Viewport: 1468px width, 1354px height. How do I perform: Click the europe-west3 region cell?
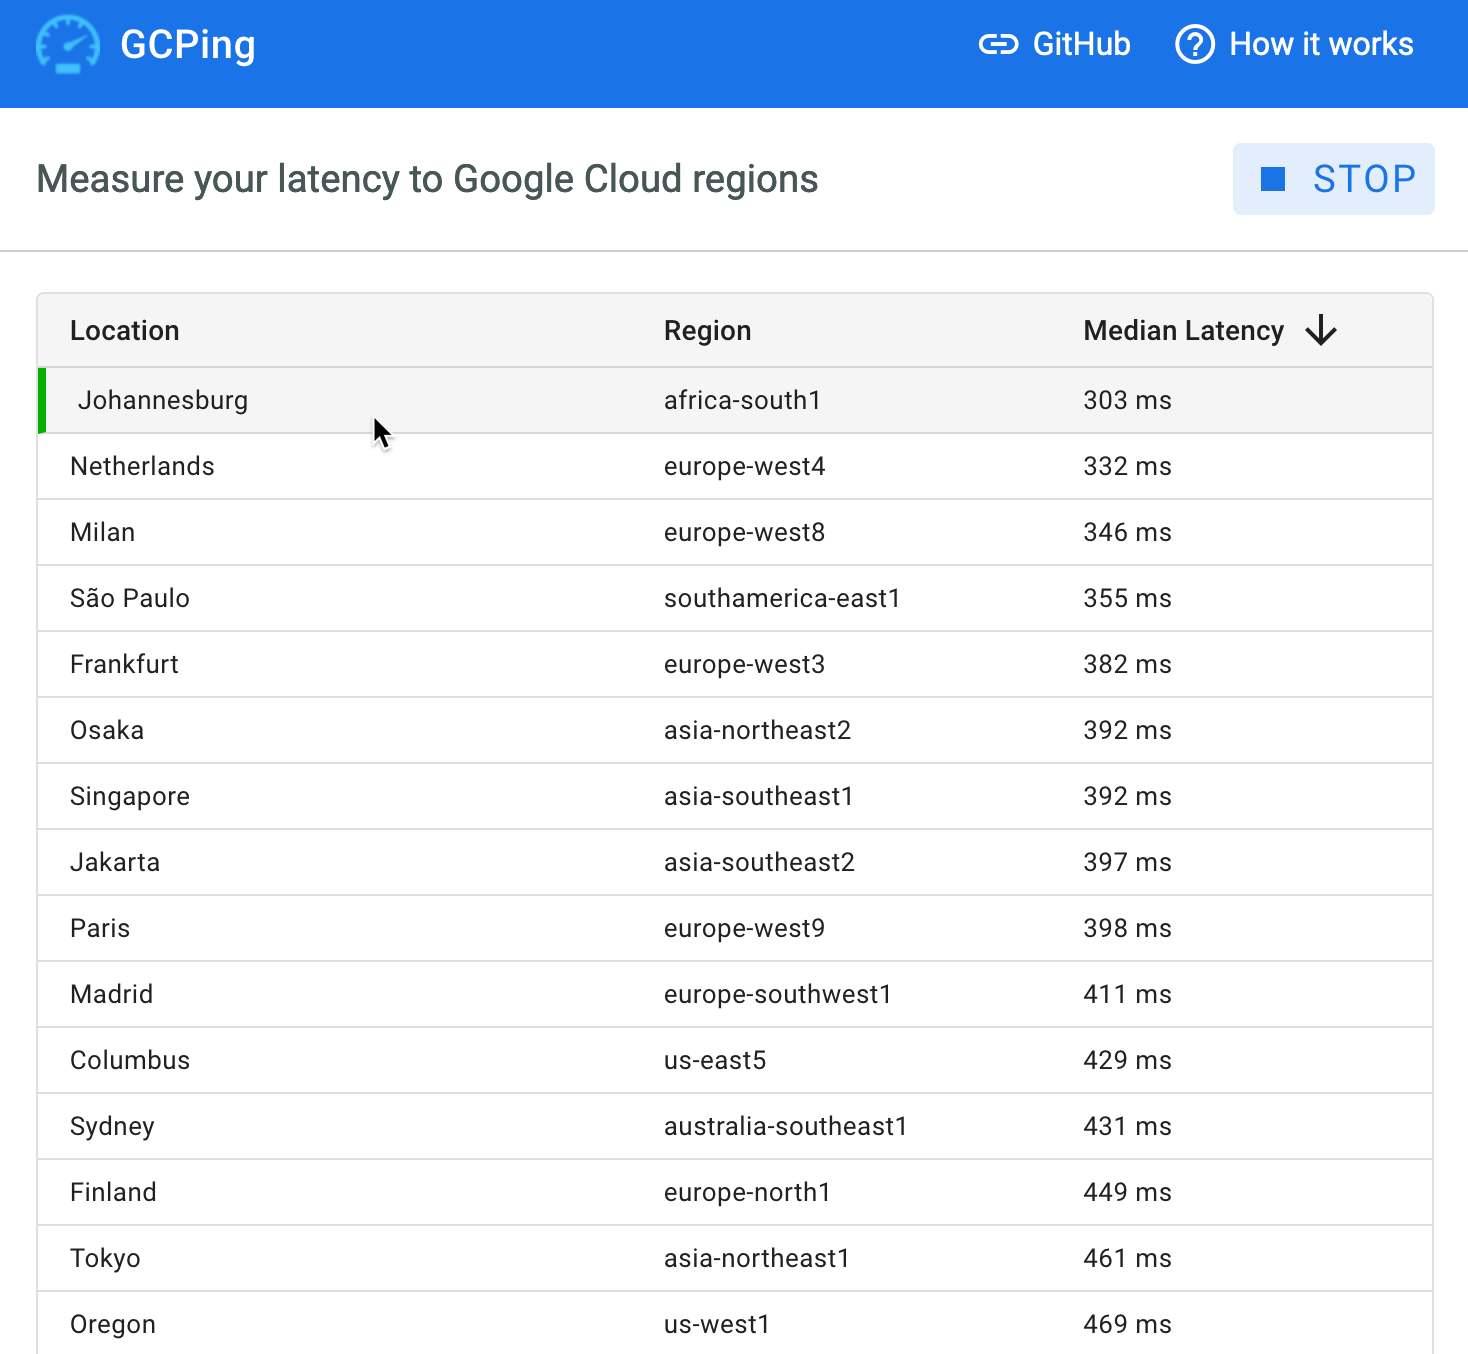pos(744,664)
